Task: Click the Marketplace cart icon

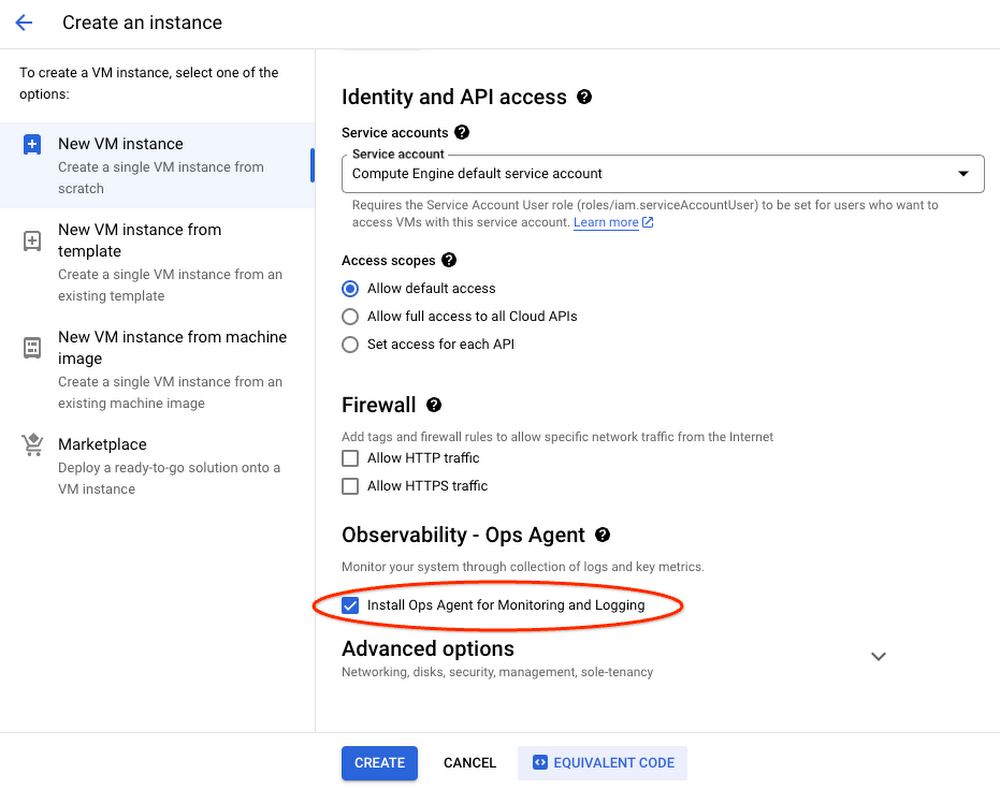Action: pos(32,446)
